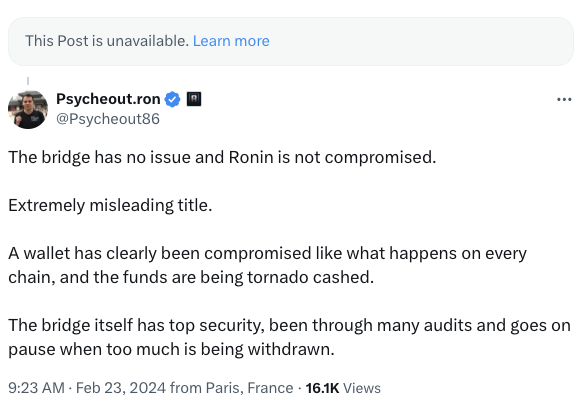Open the more options three-dot menu

point(564,99)
